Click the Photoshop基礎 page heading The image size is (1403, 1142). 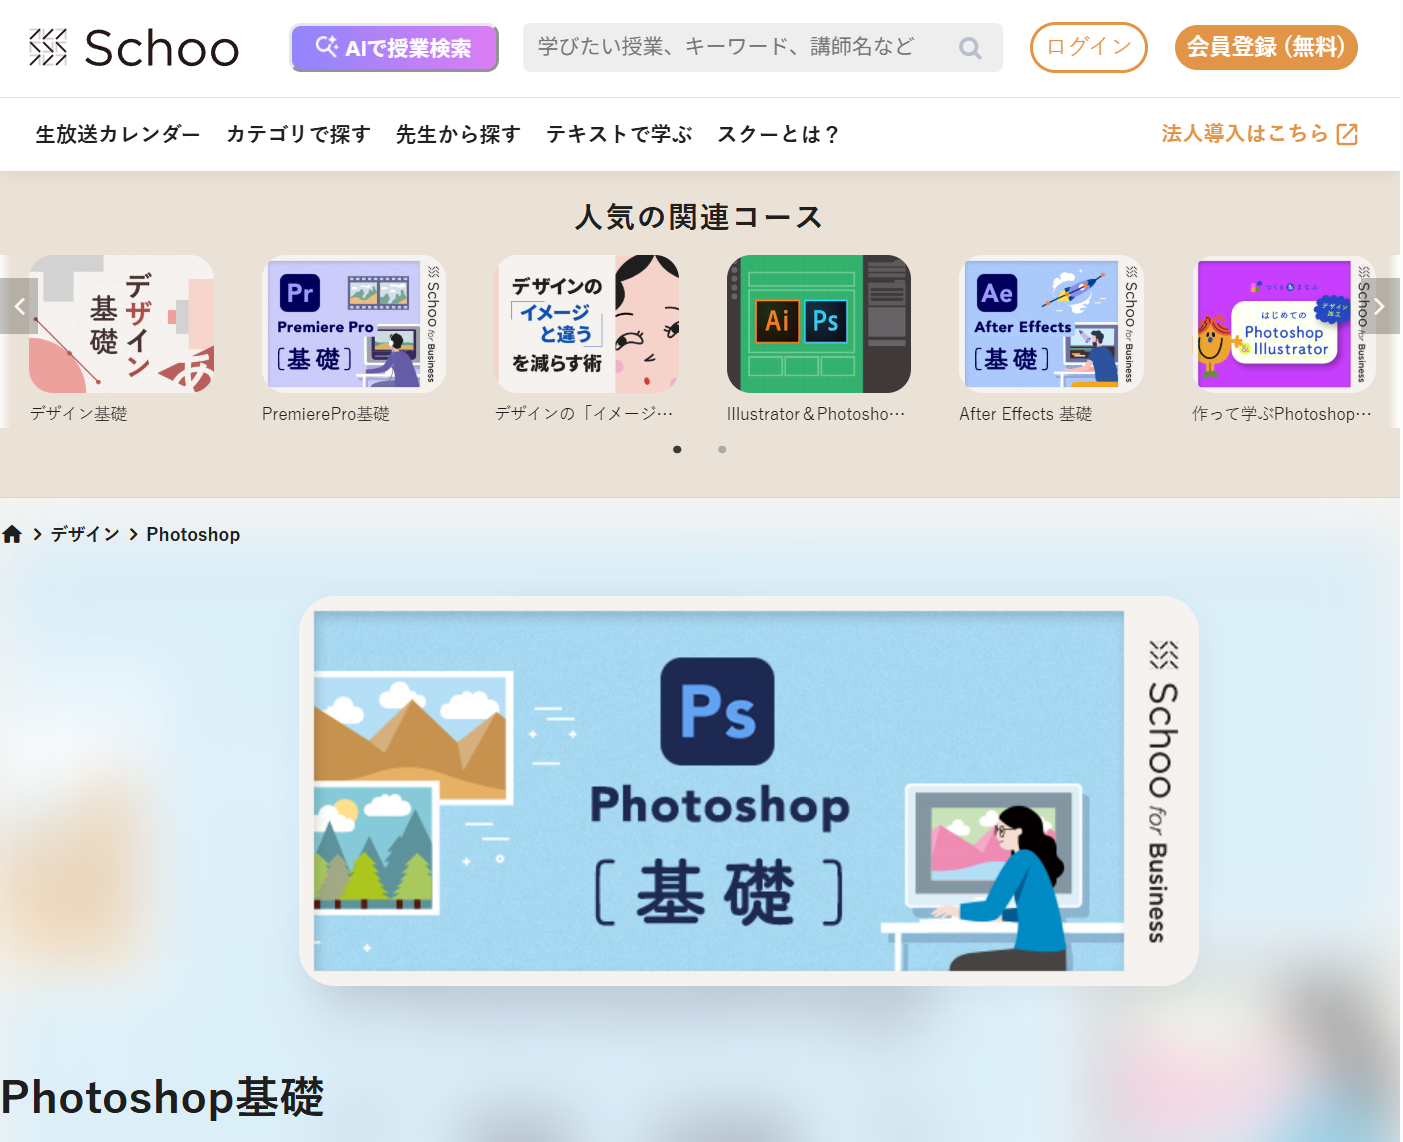pyautogui.click(x=163, y=1097)
